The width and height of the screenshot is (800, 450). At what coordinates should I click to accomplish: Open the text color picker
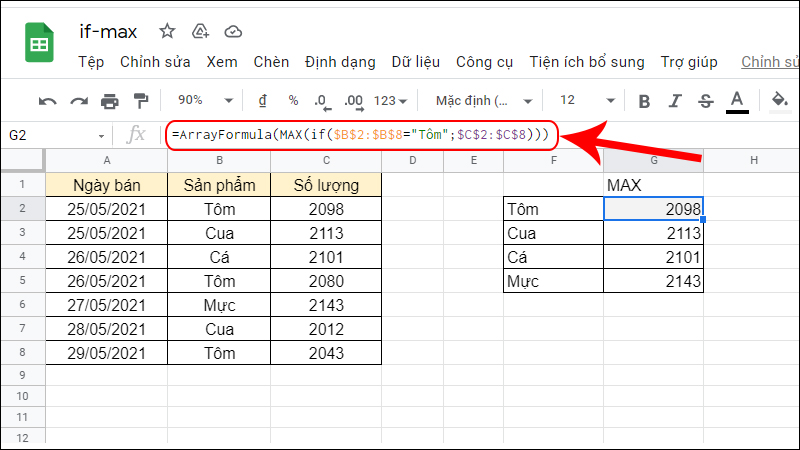[x=737, y=100]
